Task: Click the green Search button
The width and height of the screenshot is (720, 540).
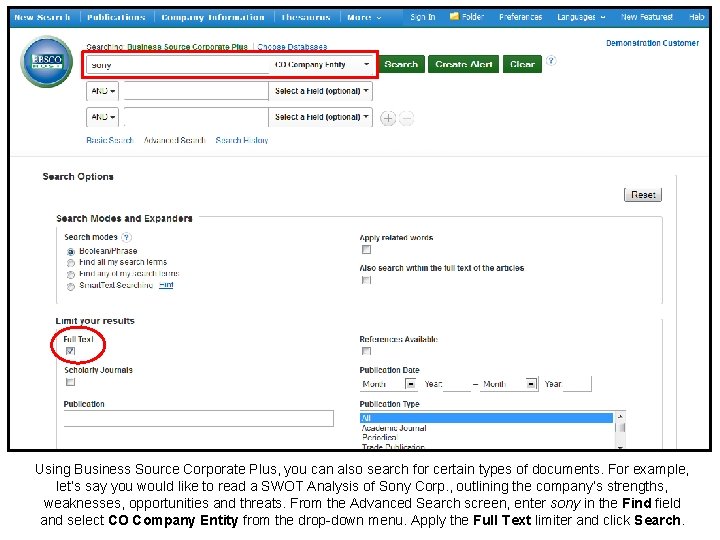Action: click(x=401, y=64)
